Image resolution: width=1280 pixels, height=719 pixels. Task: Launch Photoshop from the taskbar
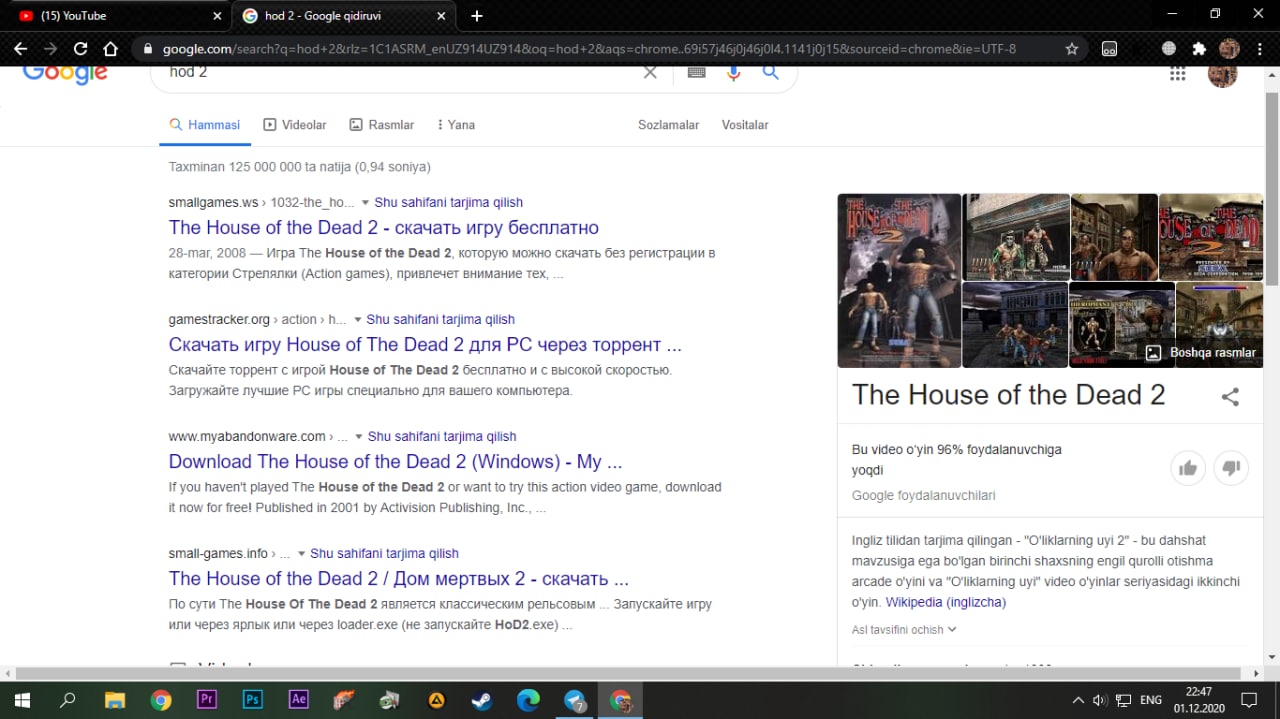(253, 700)
